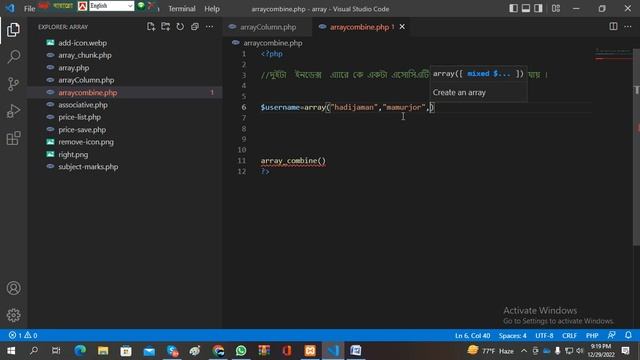Open the Help menu

212,9
